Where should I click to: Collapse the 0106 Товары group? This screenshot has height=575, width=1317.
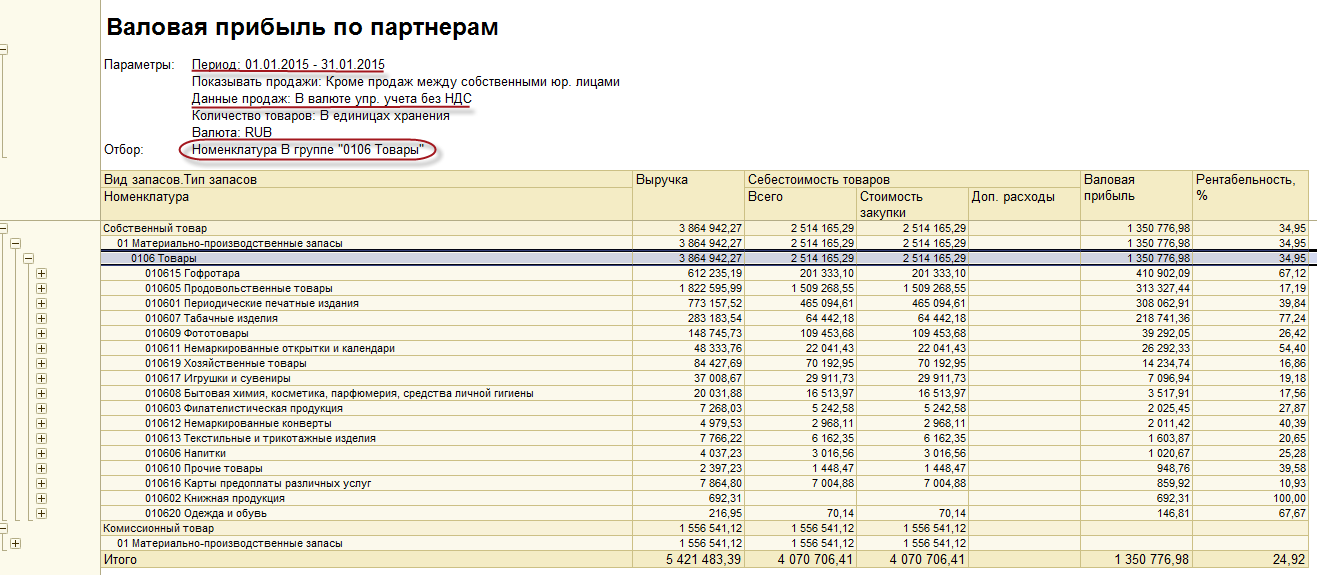28,258
